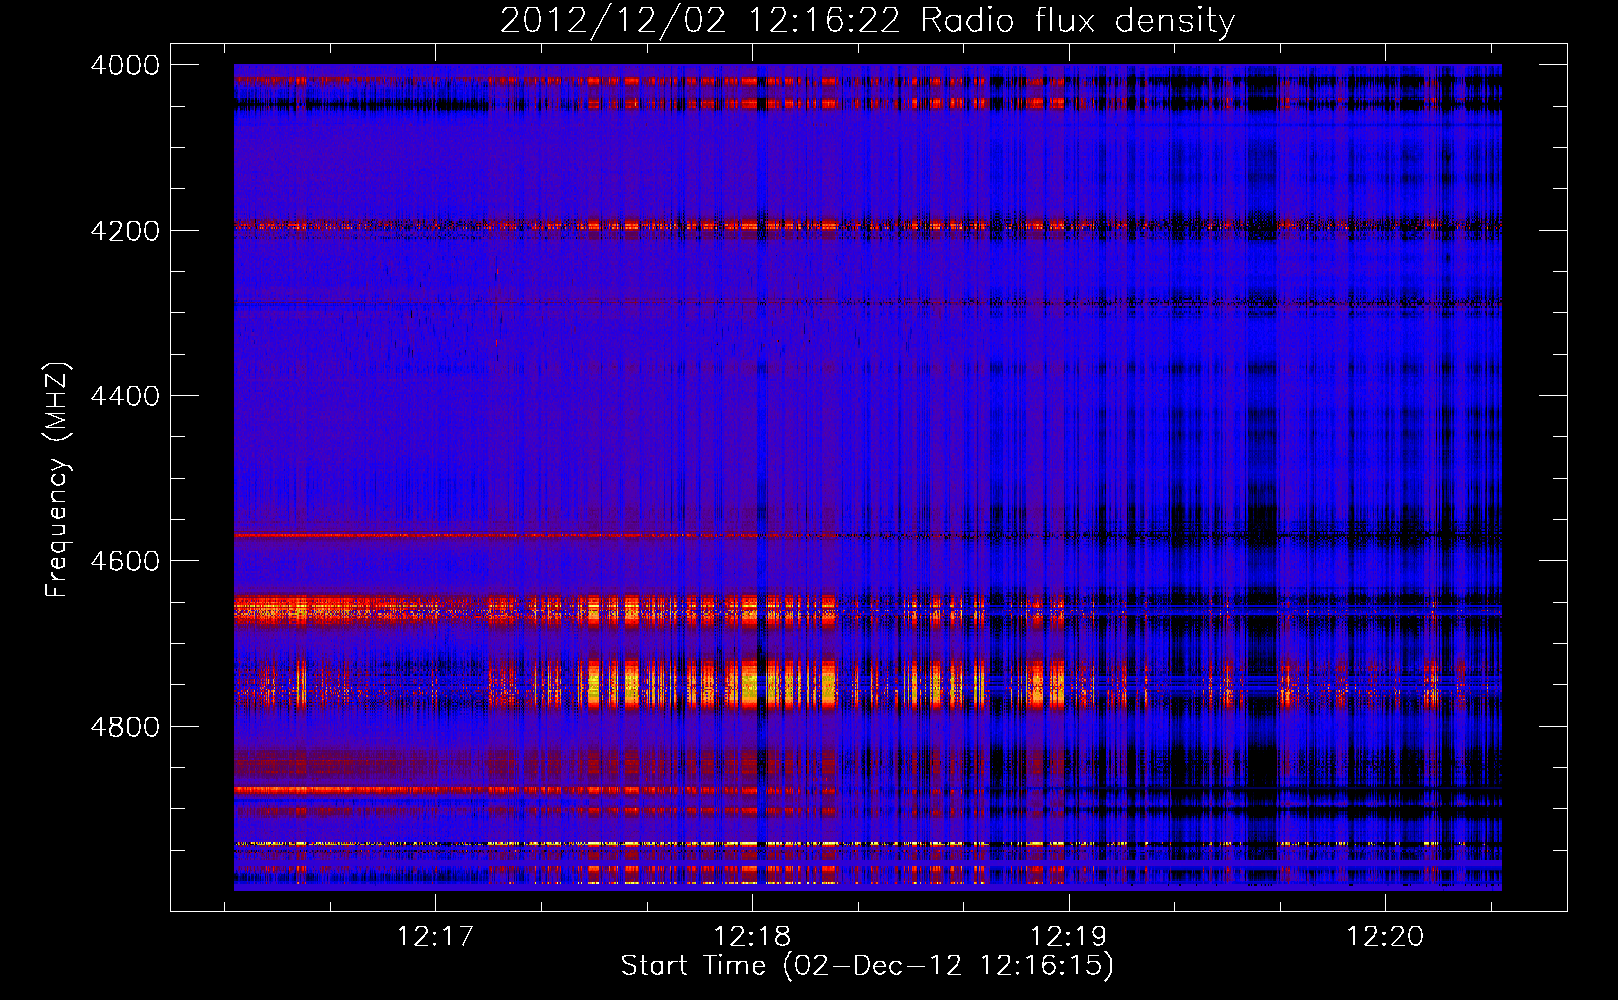
Task: Click the 12:19 time tick label
Action: pyautogui.click(x=1069, y=937)
